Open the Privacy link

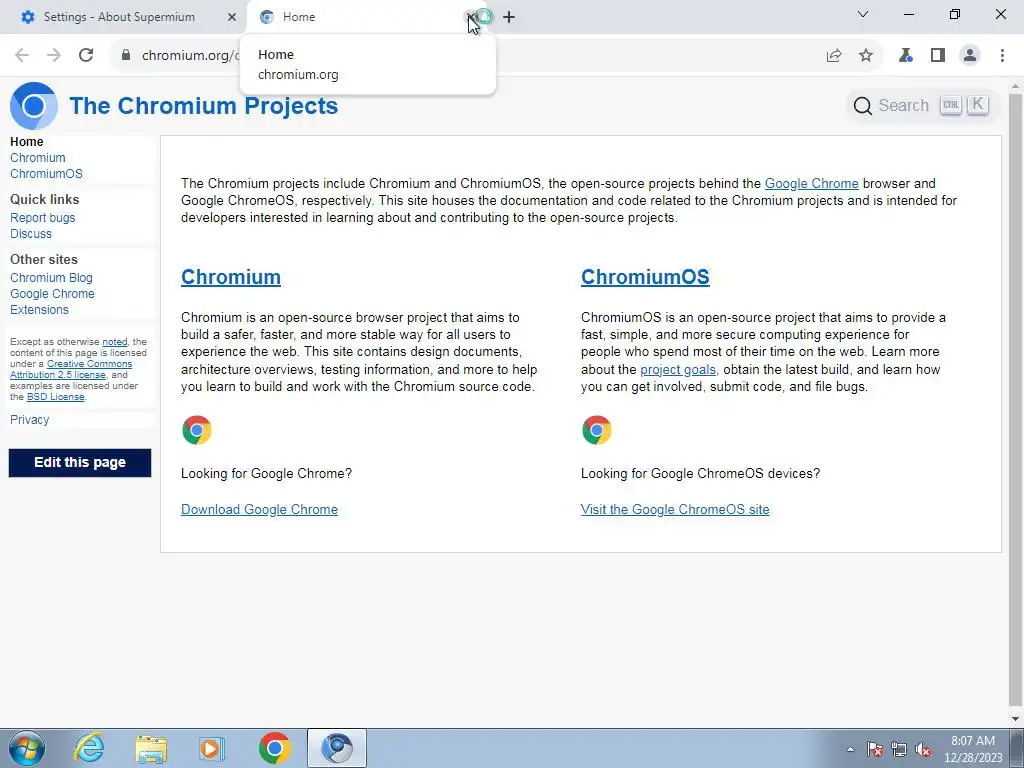29,420
